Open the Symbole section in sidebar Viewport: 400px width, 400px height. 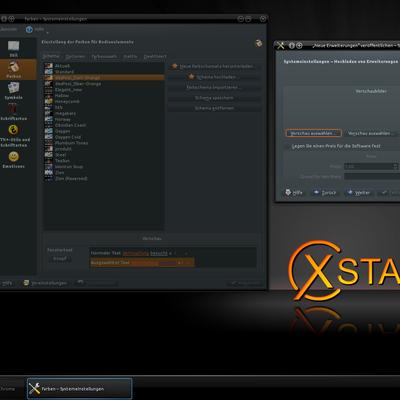coord(14,91)
